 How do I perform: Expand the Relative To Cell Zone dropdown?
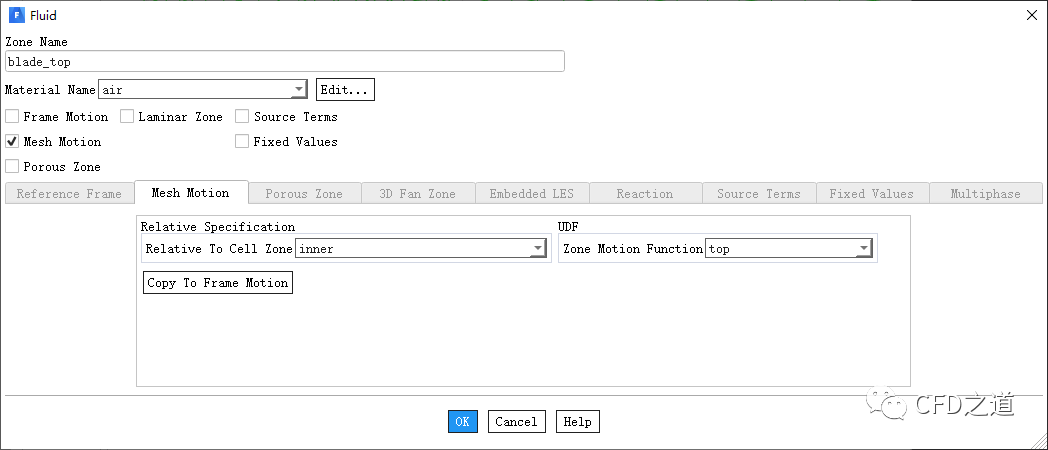[x=537, y=249]
